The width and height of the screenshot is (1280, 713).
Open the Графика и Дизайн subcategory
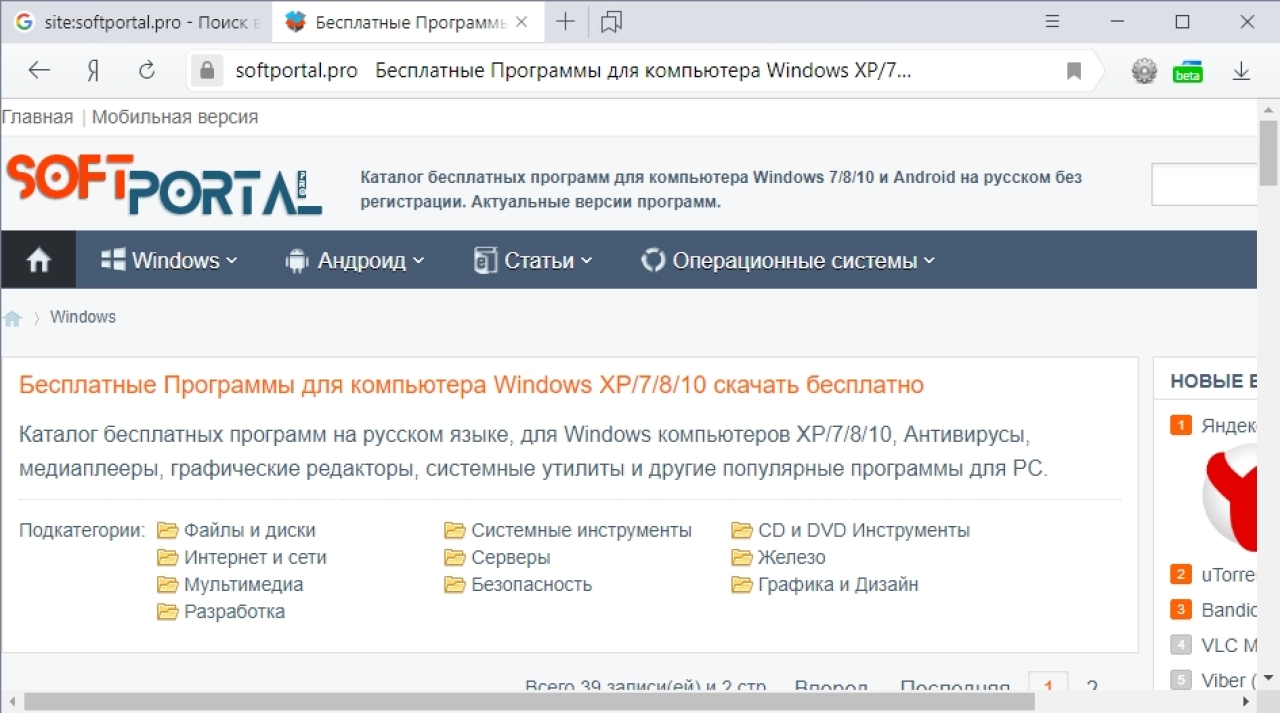coord(838,584)
